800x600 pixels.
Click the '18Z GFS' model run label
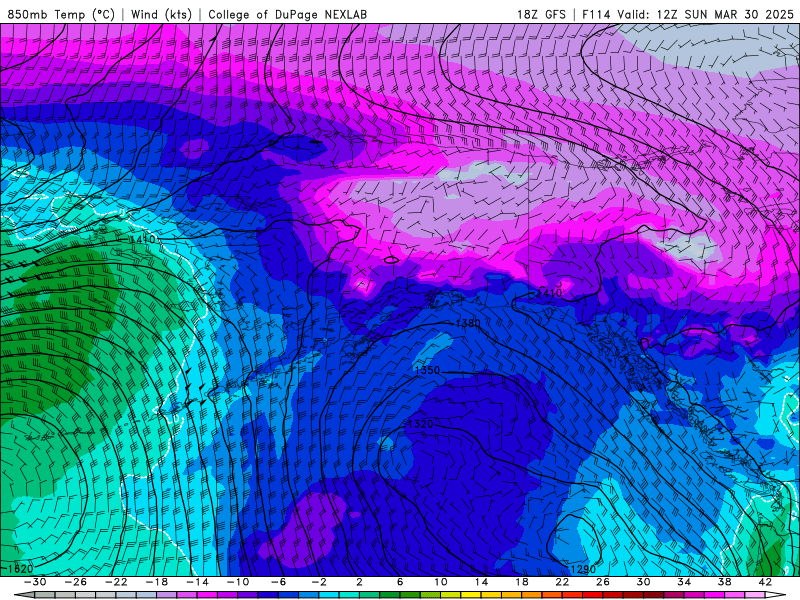point(541,15)
